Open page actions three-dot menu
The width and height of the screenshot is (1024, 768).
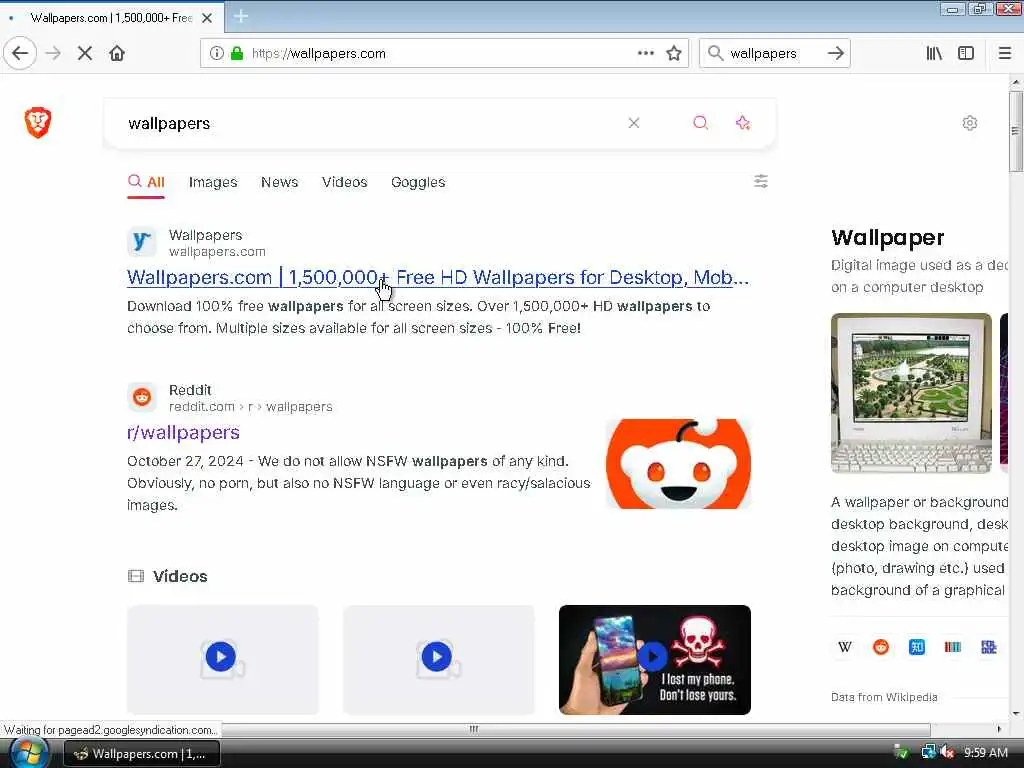click(646, 53)
